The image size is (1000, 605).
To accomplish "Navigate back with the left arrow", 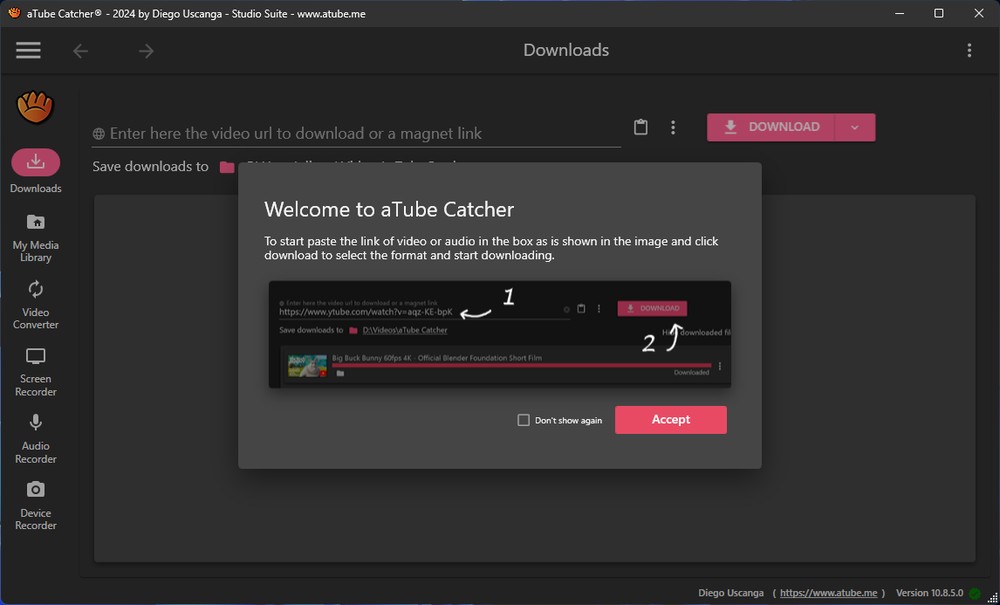I will coord(81,50).
